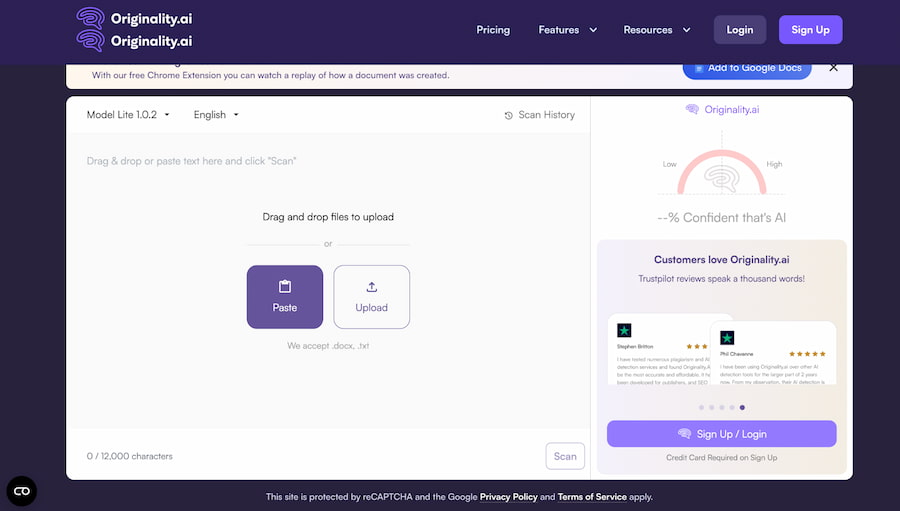This screenshot has height=511, width=900.
Task: Click the purple Sign Up button
Action: pos(810,30)
